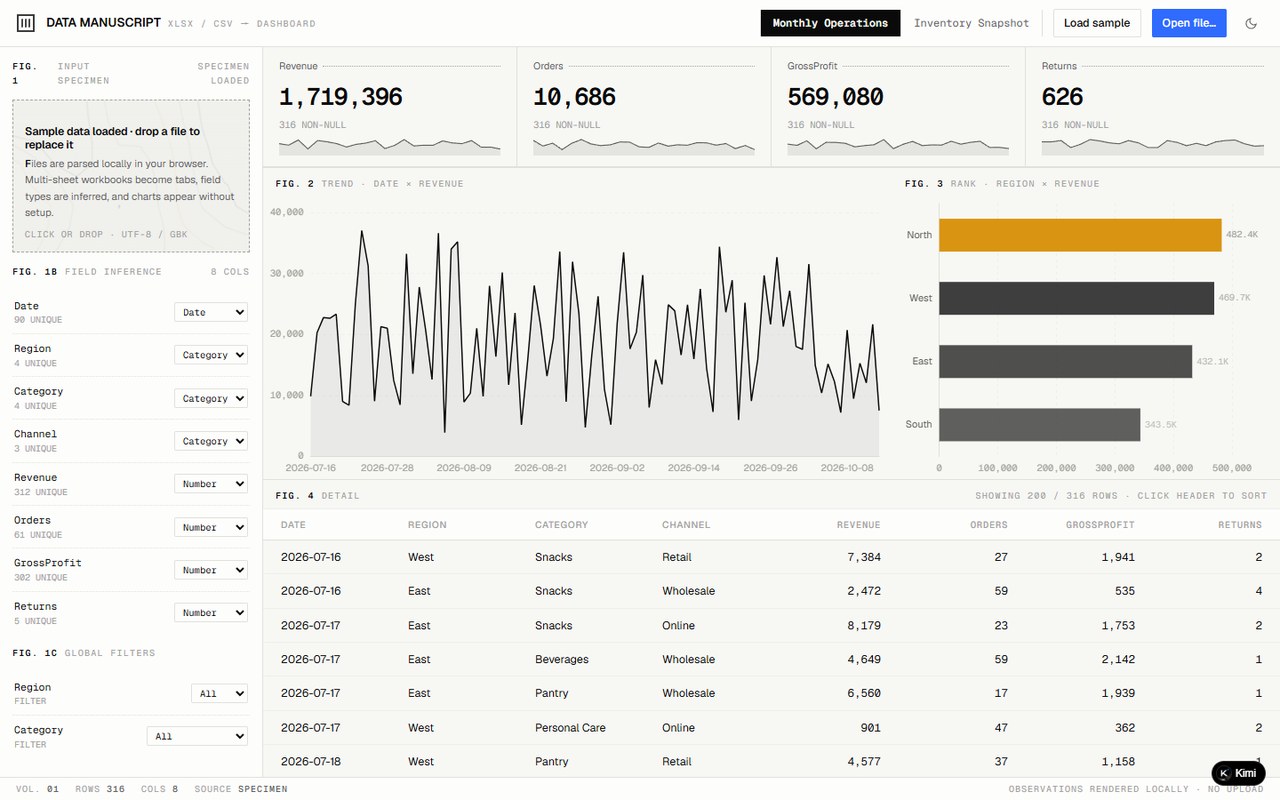Open the Returns field type dropdown
This screenshot has width=1280, height=800.
coord(211,613)
